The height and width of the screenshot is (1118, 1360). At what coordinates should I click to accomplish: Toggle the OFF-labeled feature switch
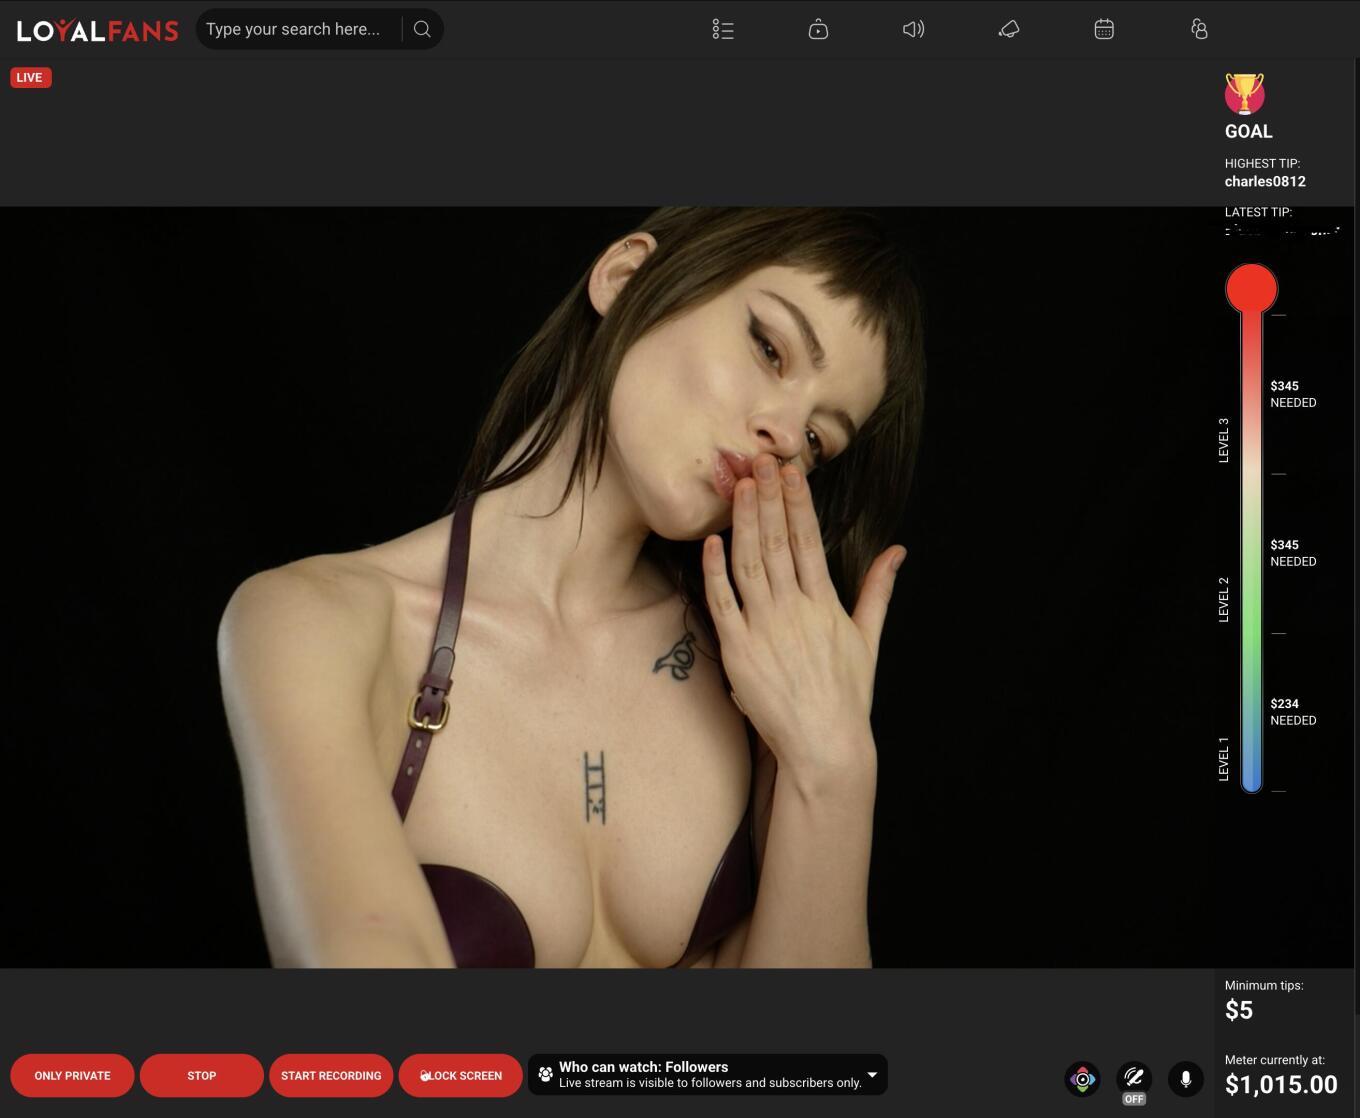click(x=1133, y=1080)
